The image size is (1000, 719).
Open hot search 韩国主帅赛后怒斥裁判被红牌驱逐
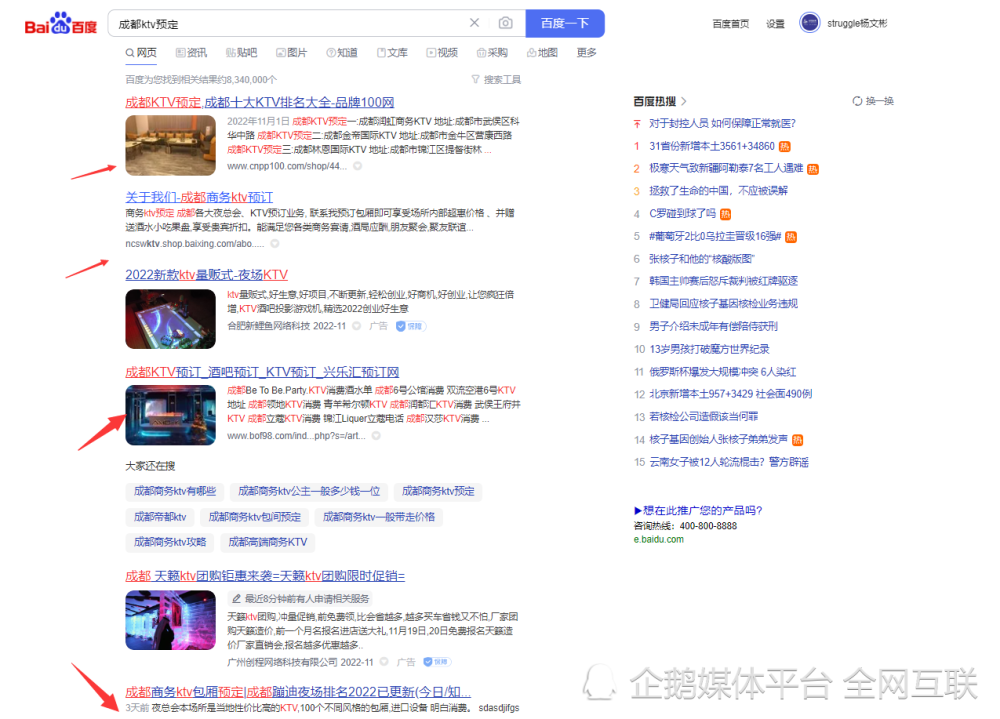723,281
